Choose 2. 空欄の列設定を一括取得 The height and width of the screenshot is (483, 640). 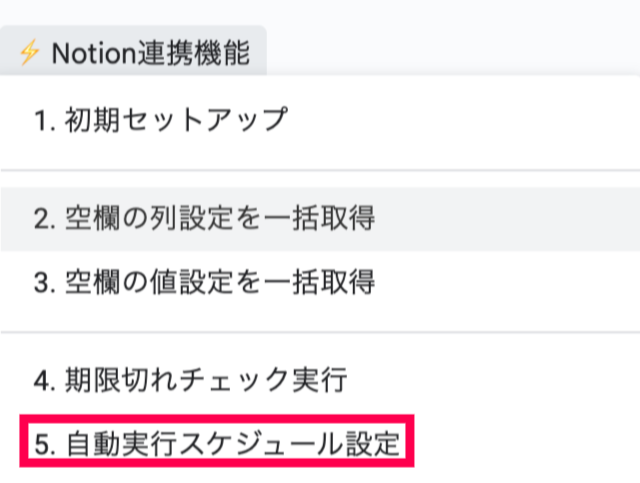coord(204,219)
